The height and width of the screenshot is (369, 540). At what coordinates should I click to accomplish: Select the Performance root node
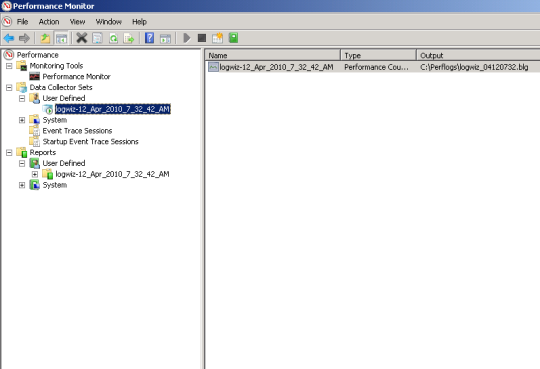click(x=38, y=55)
